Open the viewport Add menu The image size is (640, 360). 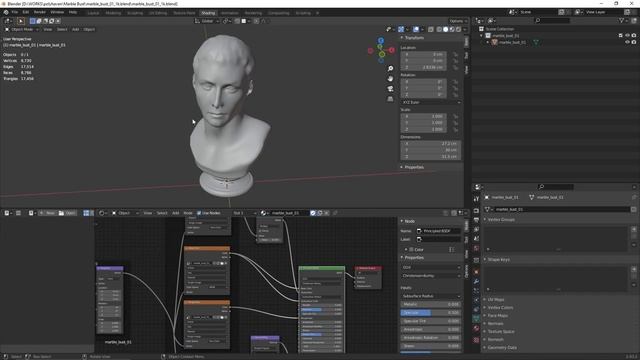[76, 29]
